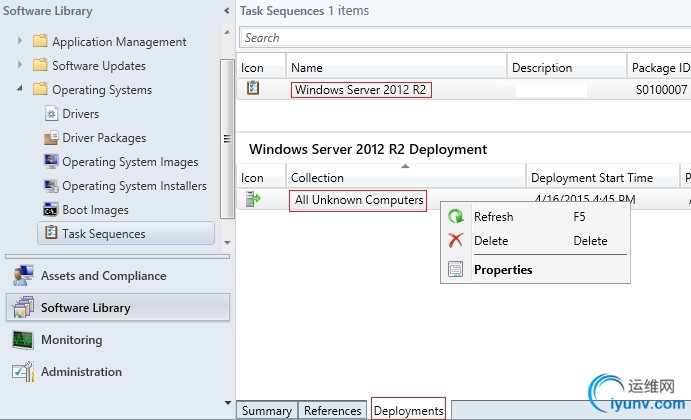Sort by the Description column header
The width and height of the screenshot is (691, 420).
pos(567,67)
